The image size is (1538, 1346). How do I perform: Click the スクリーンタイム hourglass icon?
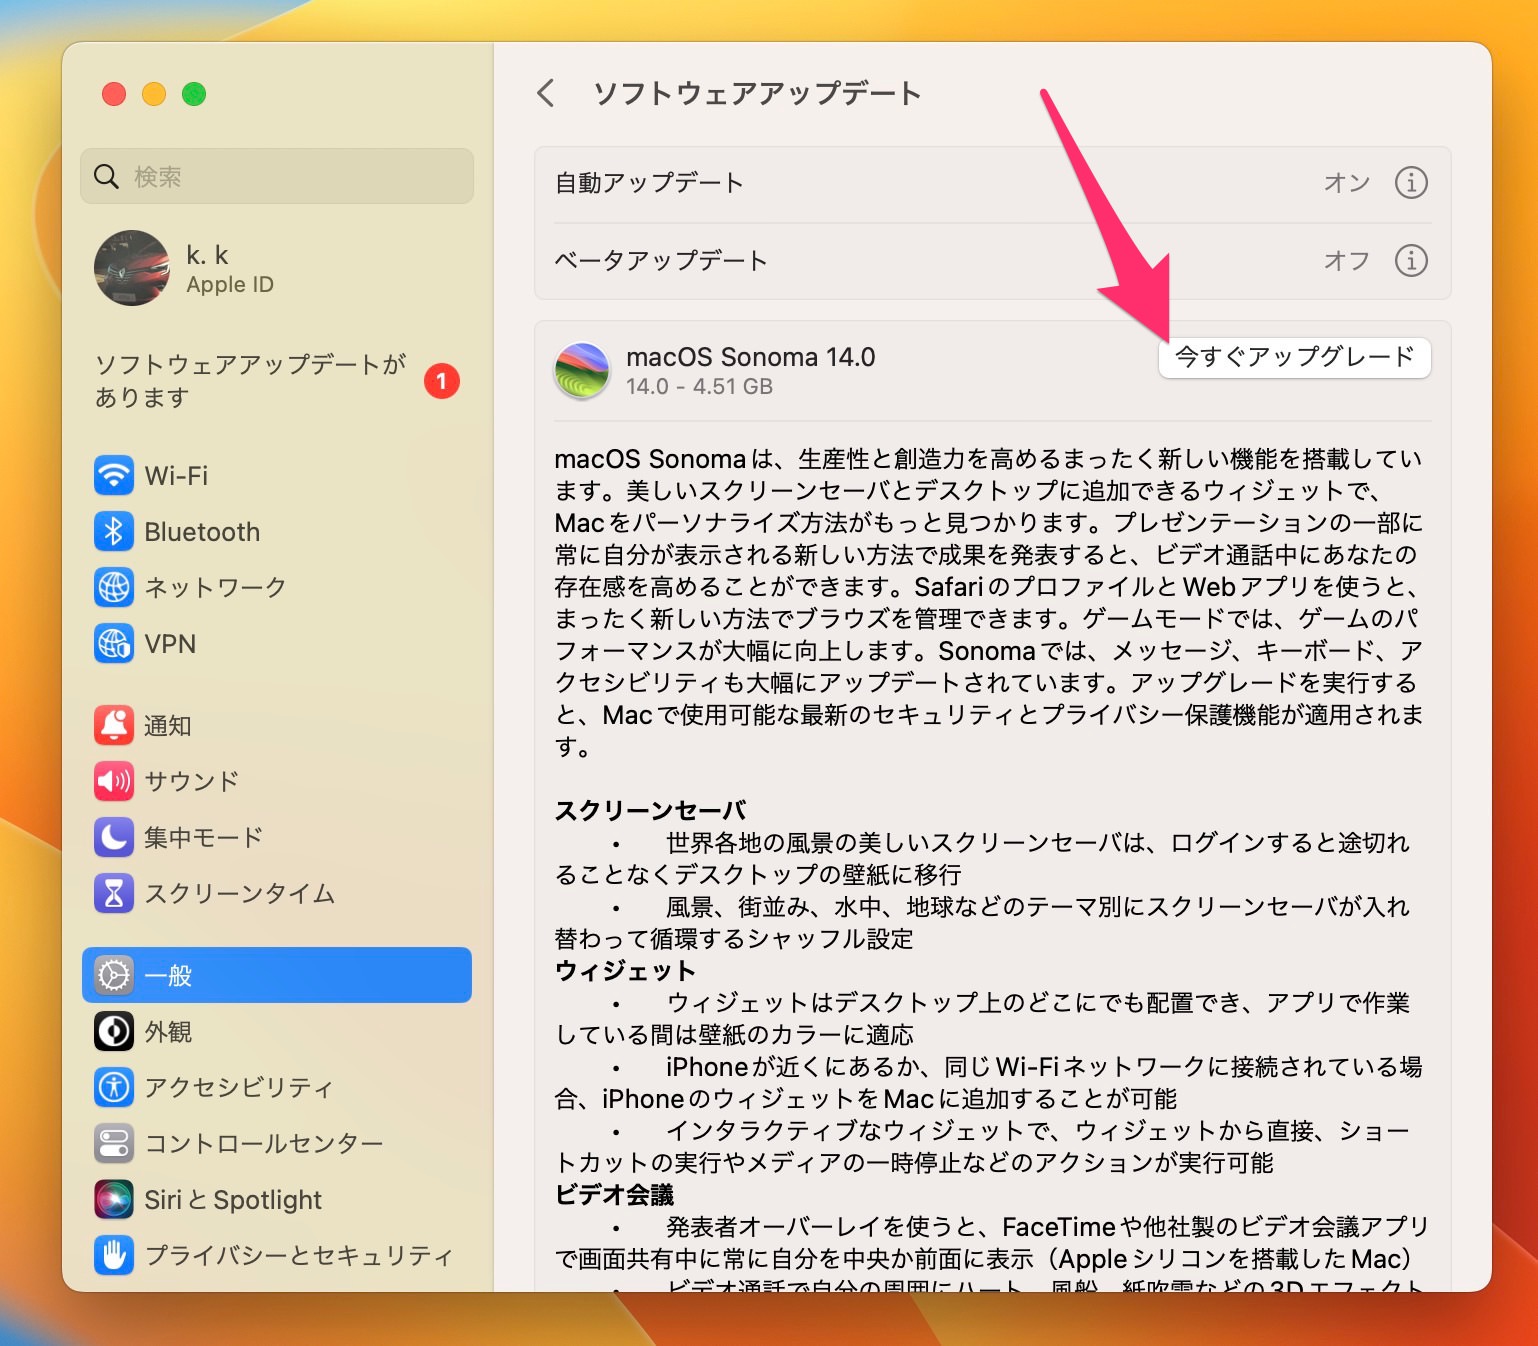(114, 893)
